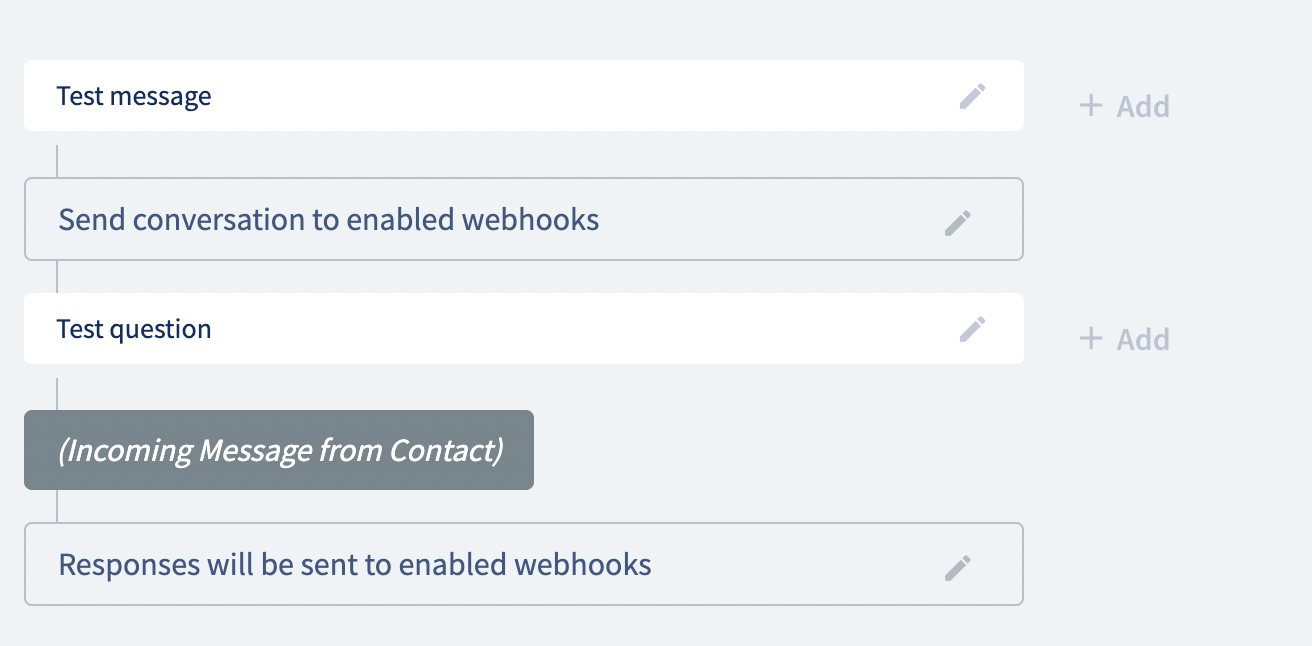Click blank area inside the Test message card

pos(580,96)
